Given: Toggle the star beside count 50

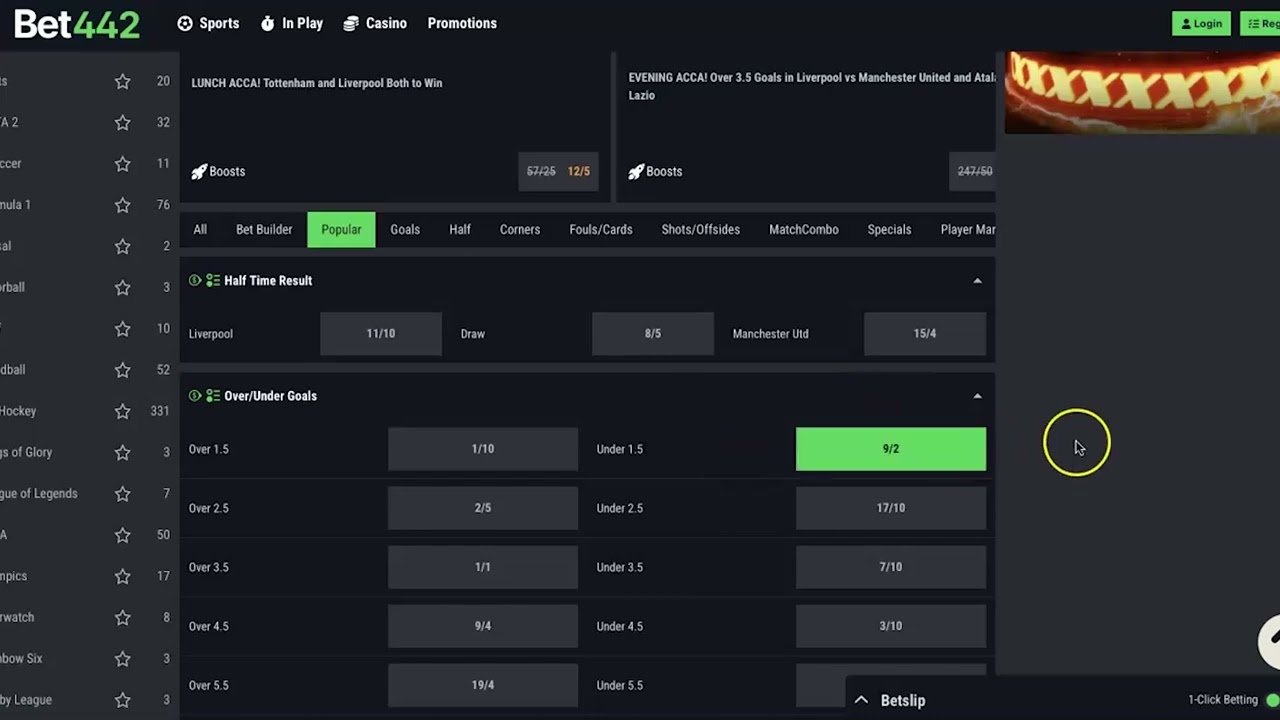Looking at the screenshot, I should (x=122, y=535).
